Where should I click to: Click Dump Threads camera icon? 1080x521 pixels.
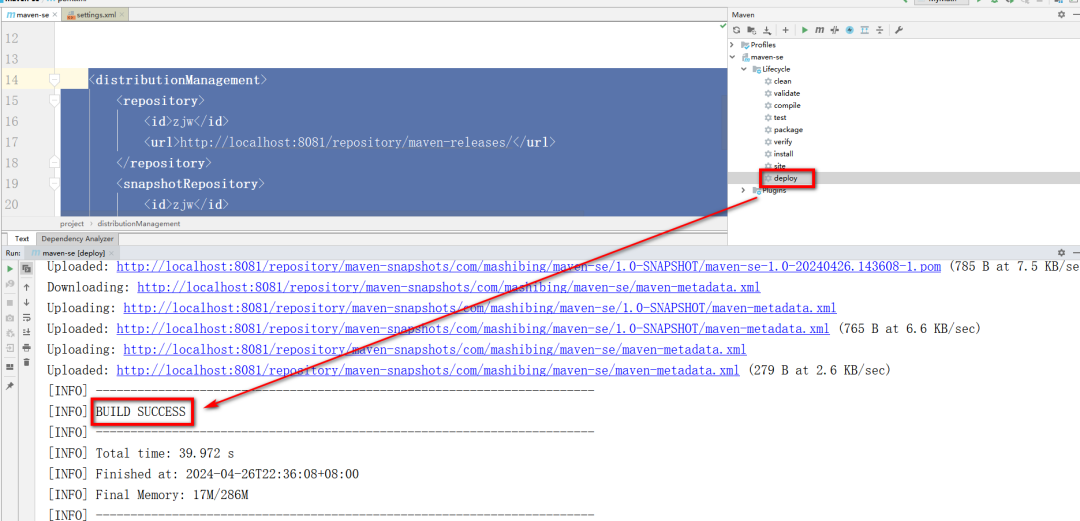click(10, 318)
